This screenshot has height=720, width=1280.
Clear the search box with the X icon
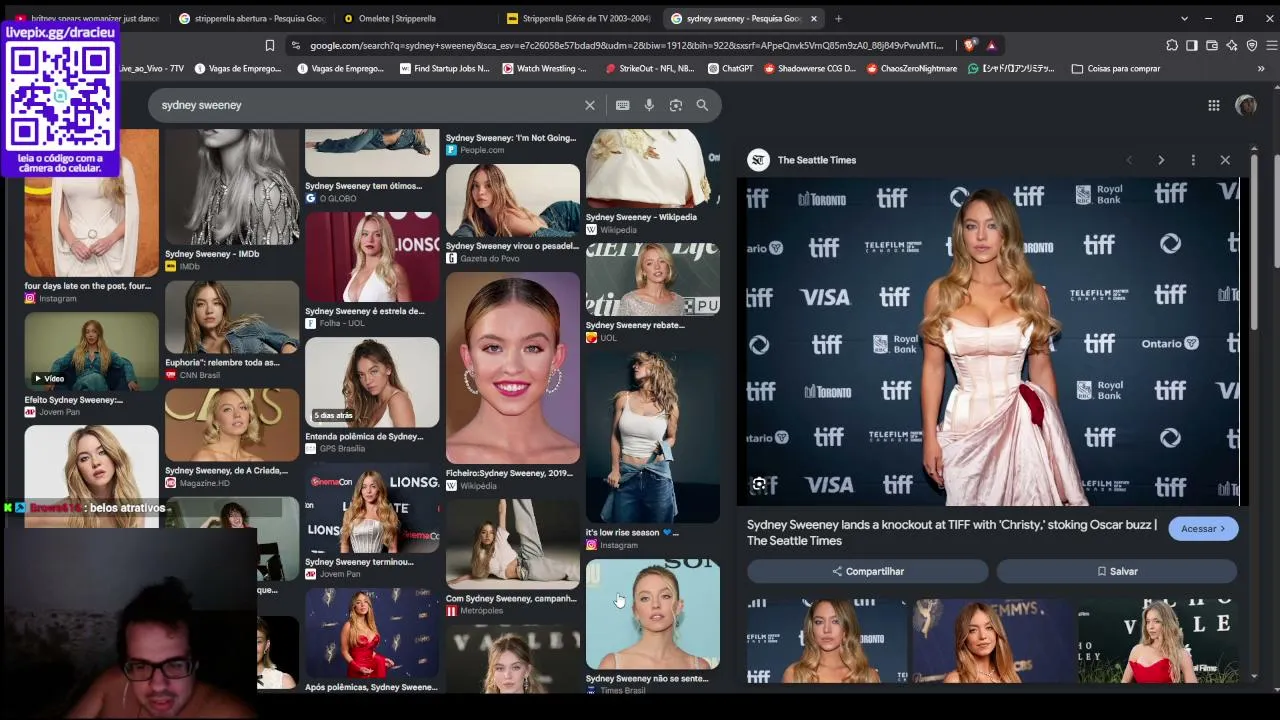coord(590,105)
